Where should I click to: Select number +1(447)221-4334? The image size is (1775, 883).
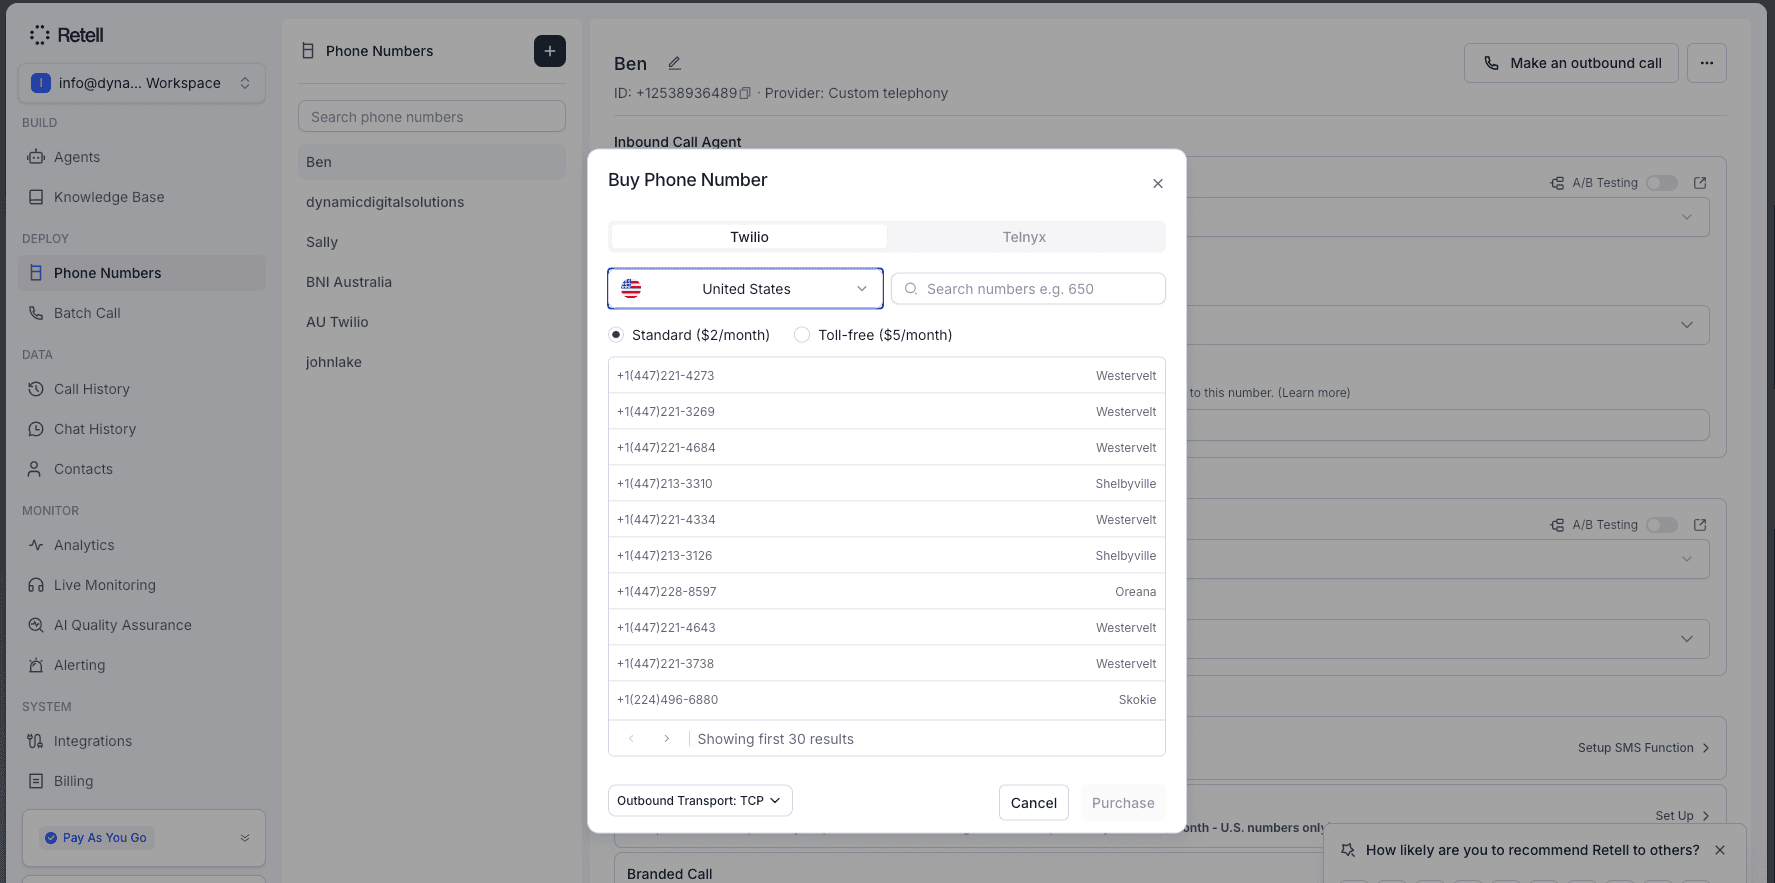tap(887, 520)
